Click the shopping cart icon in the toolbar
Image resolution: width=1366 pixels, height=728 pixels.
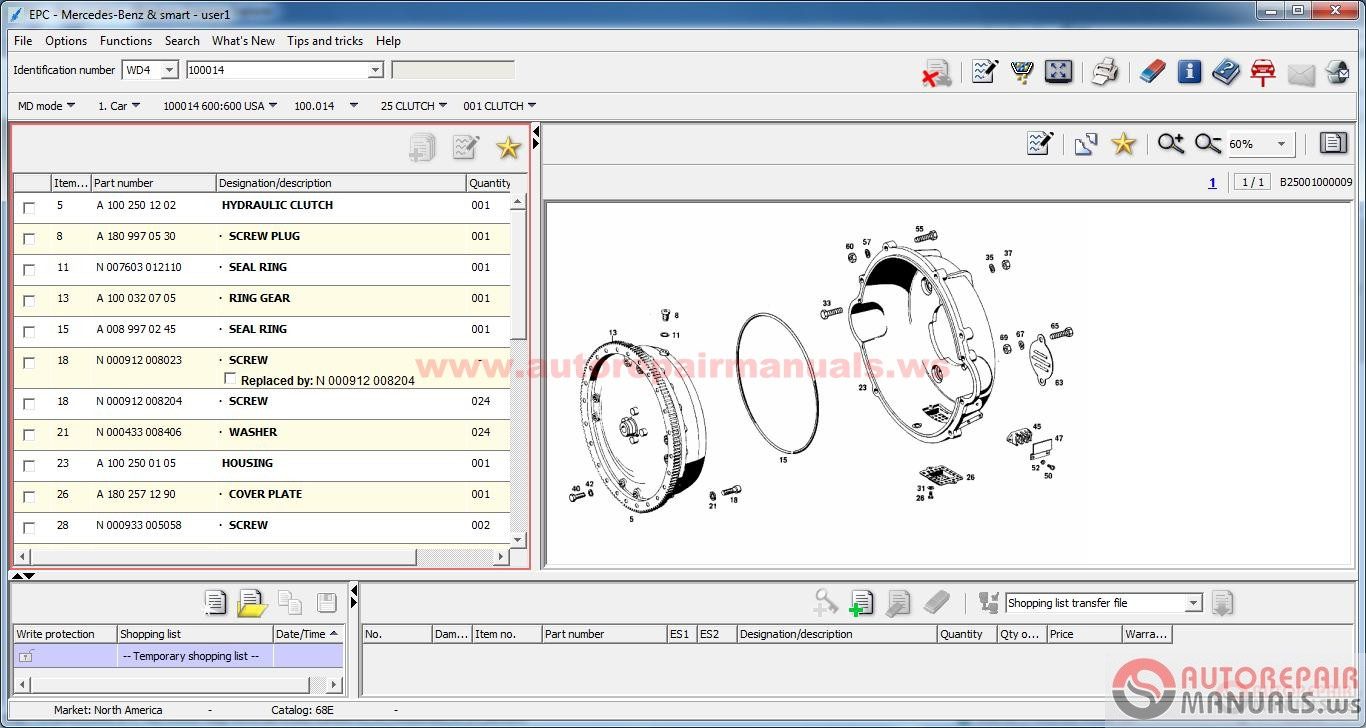click(1022, 71)
